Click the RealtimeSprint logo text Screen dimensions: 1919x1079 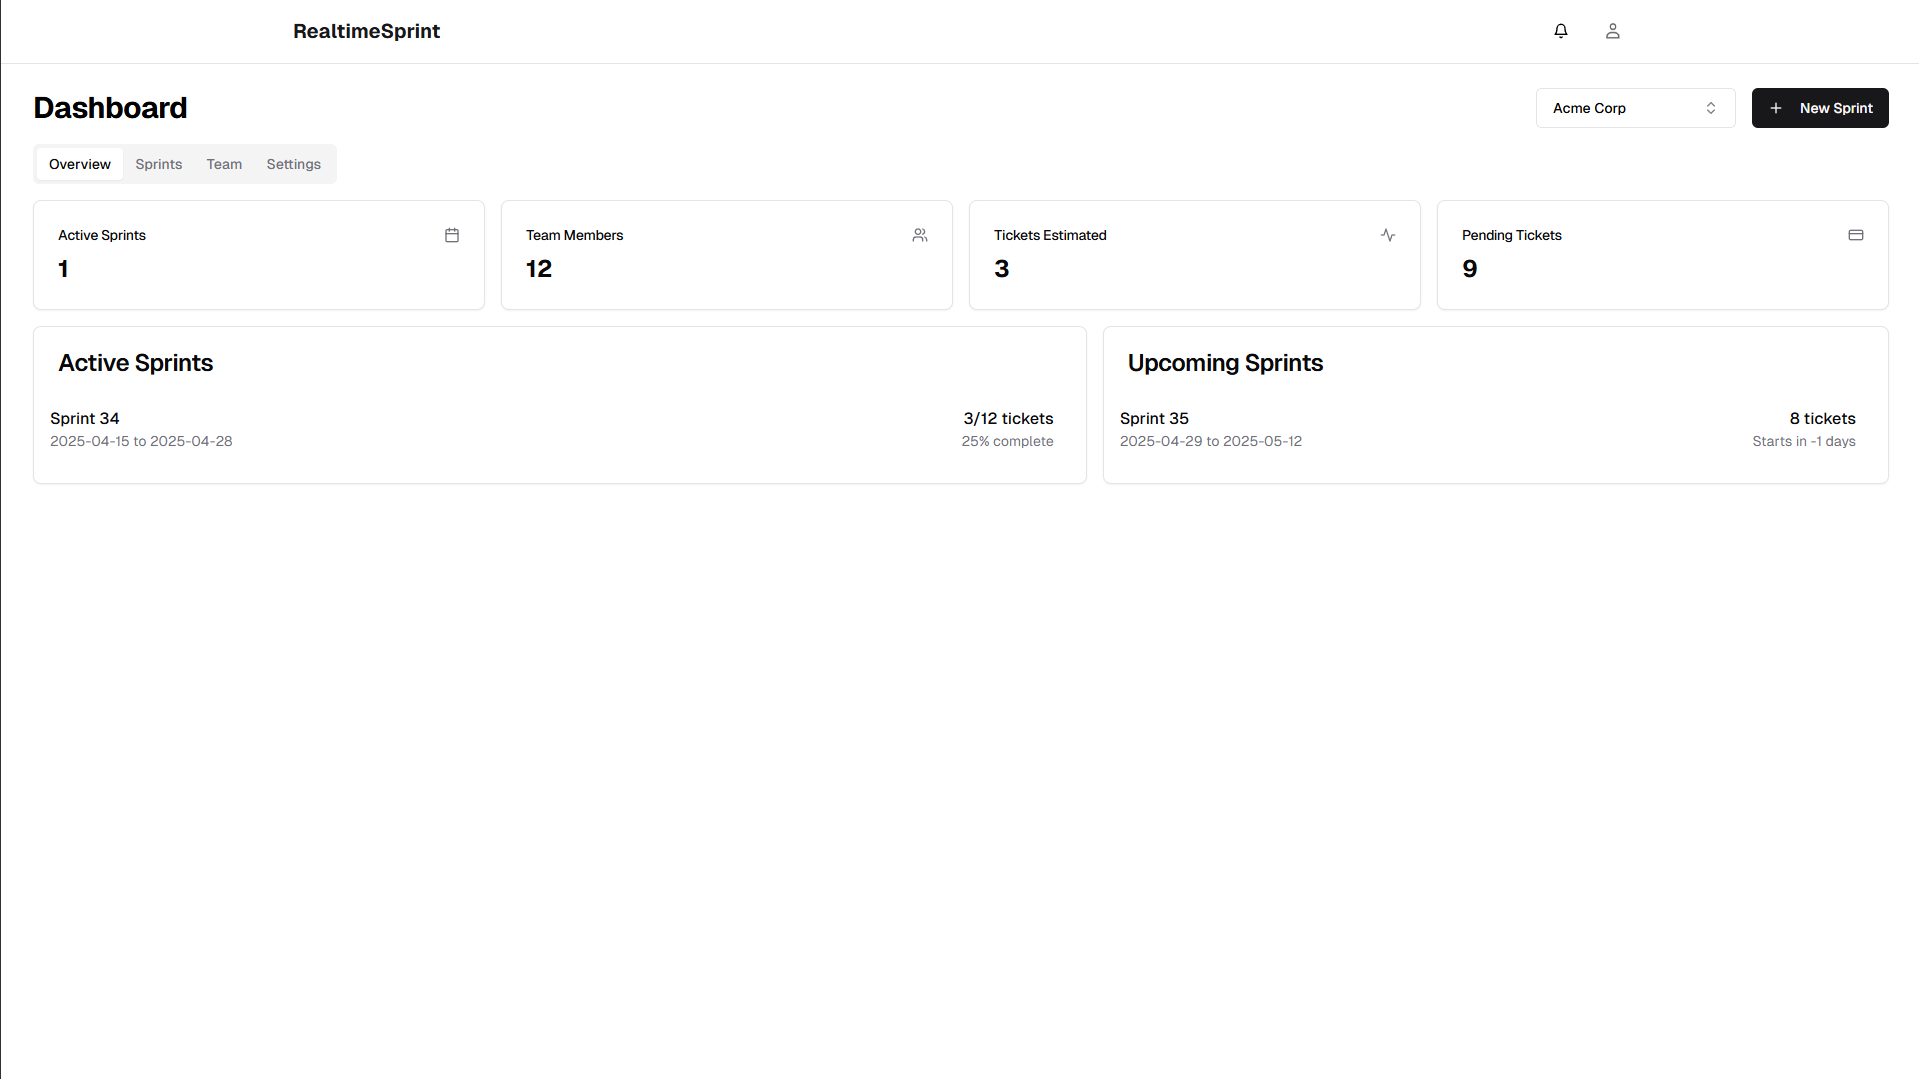pos(366,31)
